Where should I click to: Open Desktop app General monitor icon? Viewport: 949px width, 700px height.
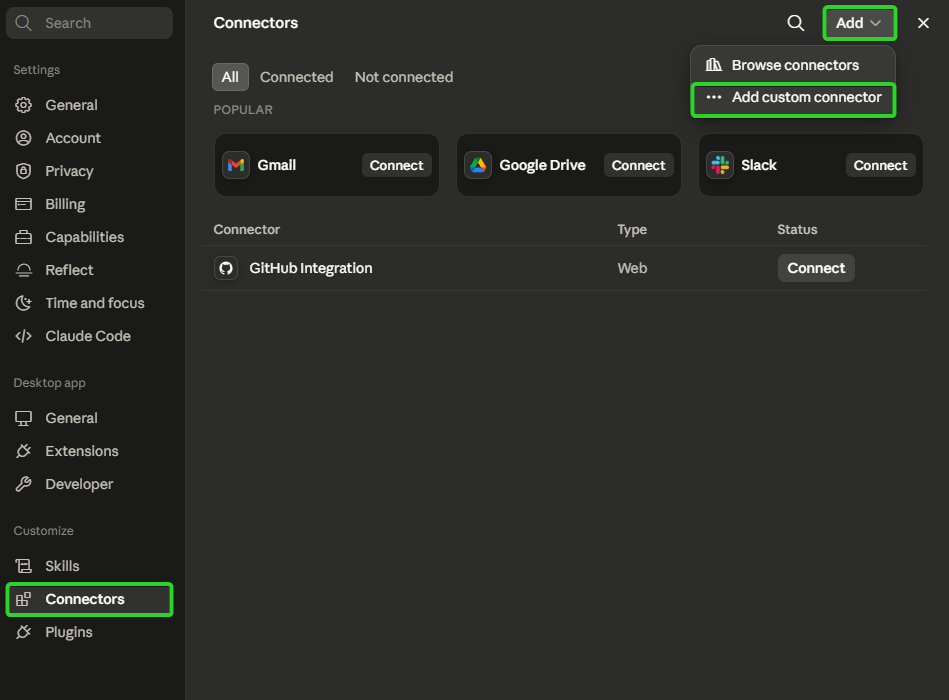click(x=24, y=418)
